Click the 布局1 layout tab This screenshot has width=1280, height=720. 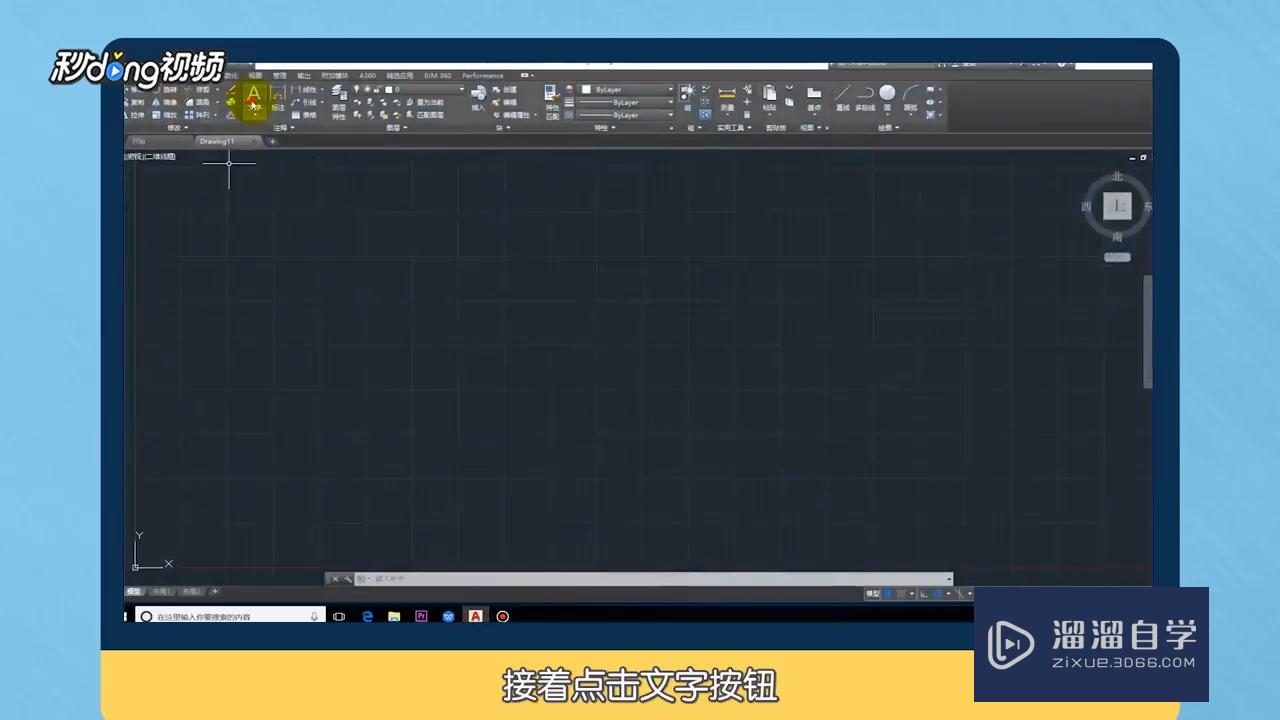pos(161,591)
